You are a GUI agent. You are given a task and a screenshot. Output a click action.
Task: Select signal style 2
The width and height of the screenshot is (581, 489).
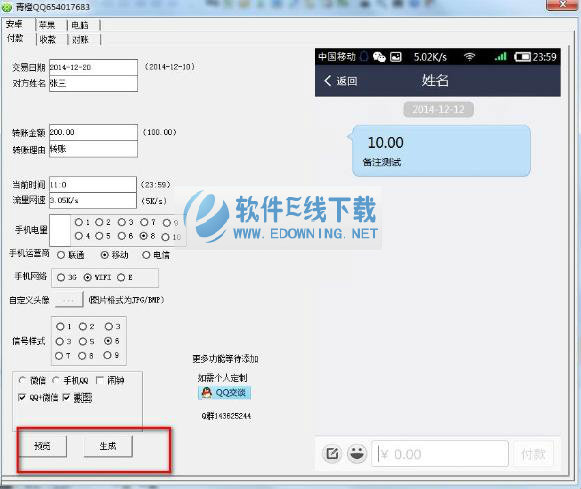(83, 326)
